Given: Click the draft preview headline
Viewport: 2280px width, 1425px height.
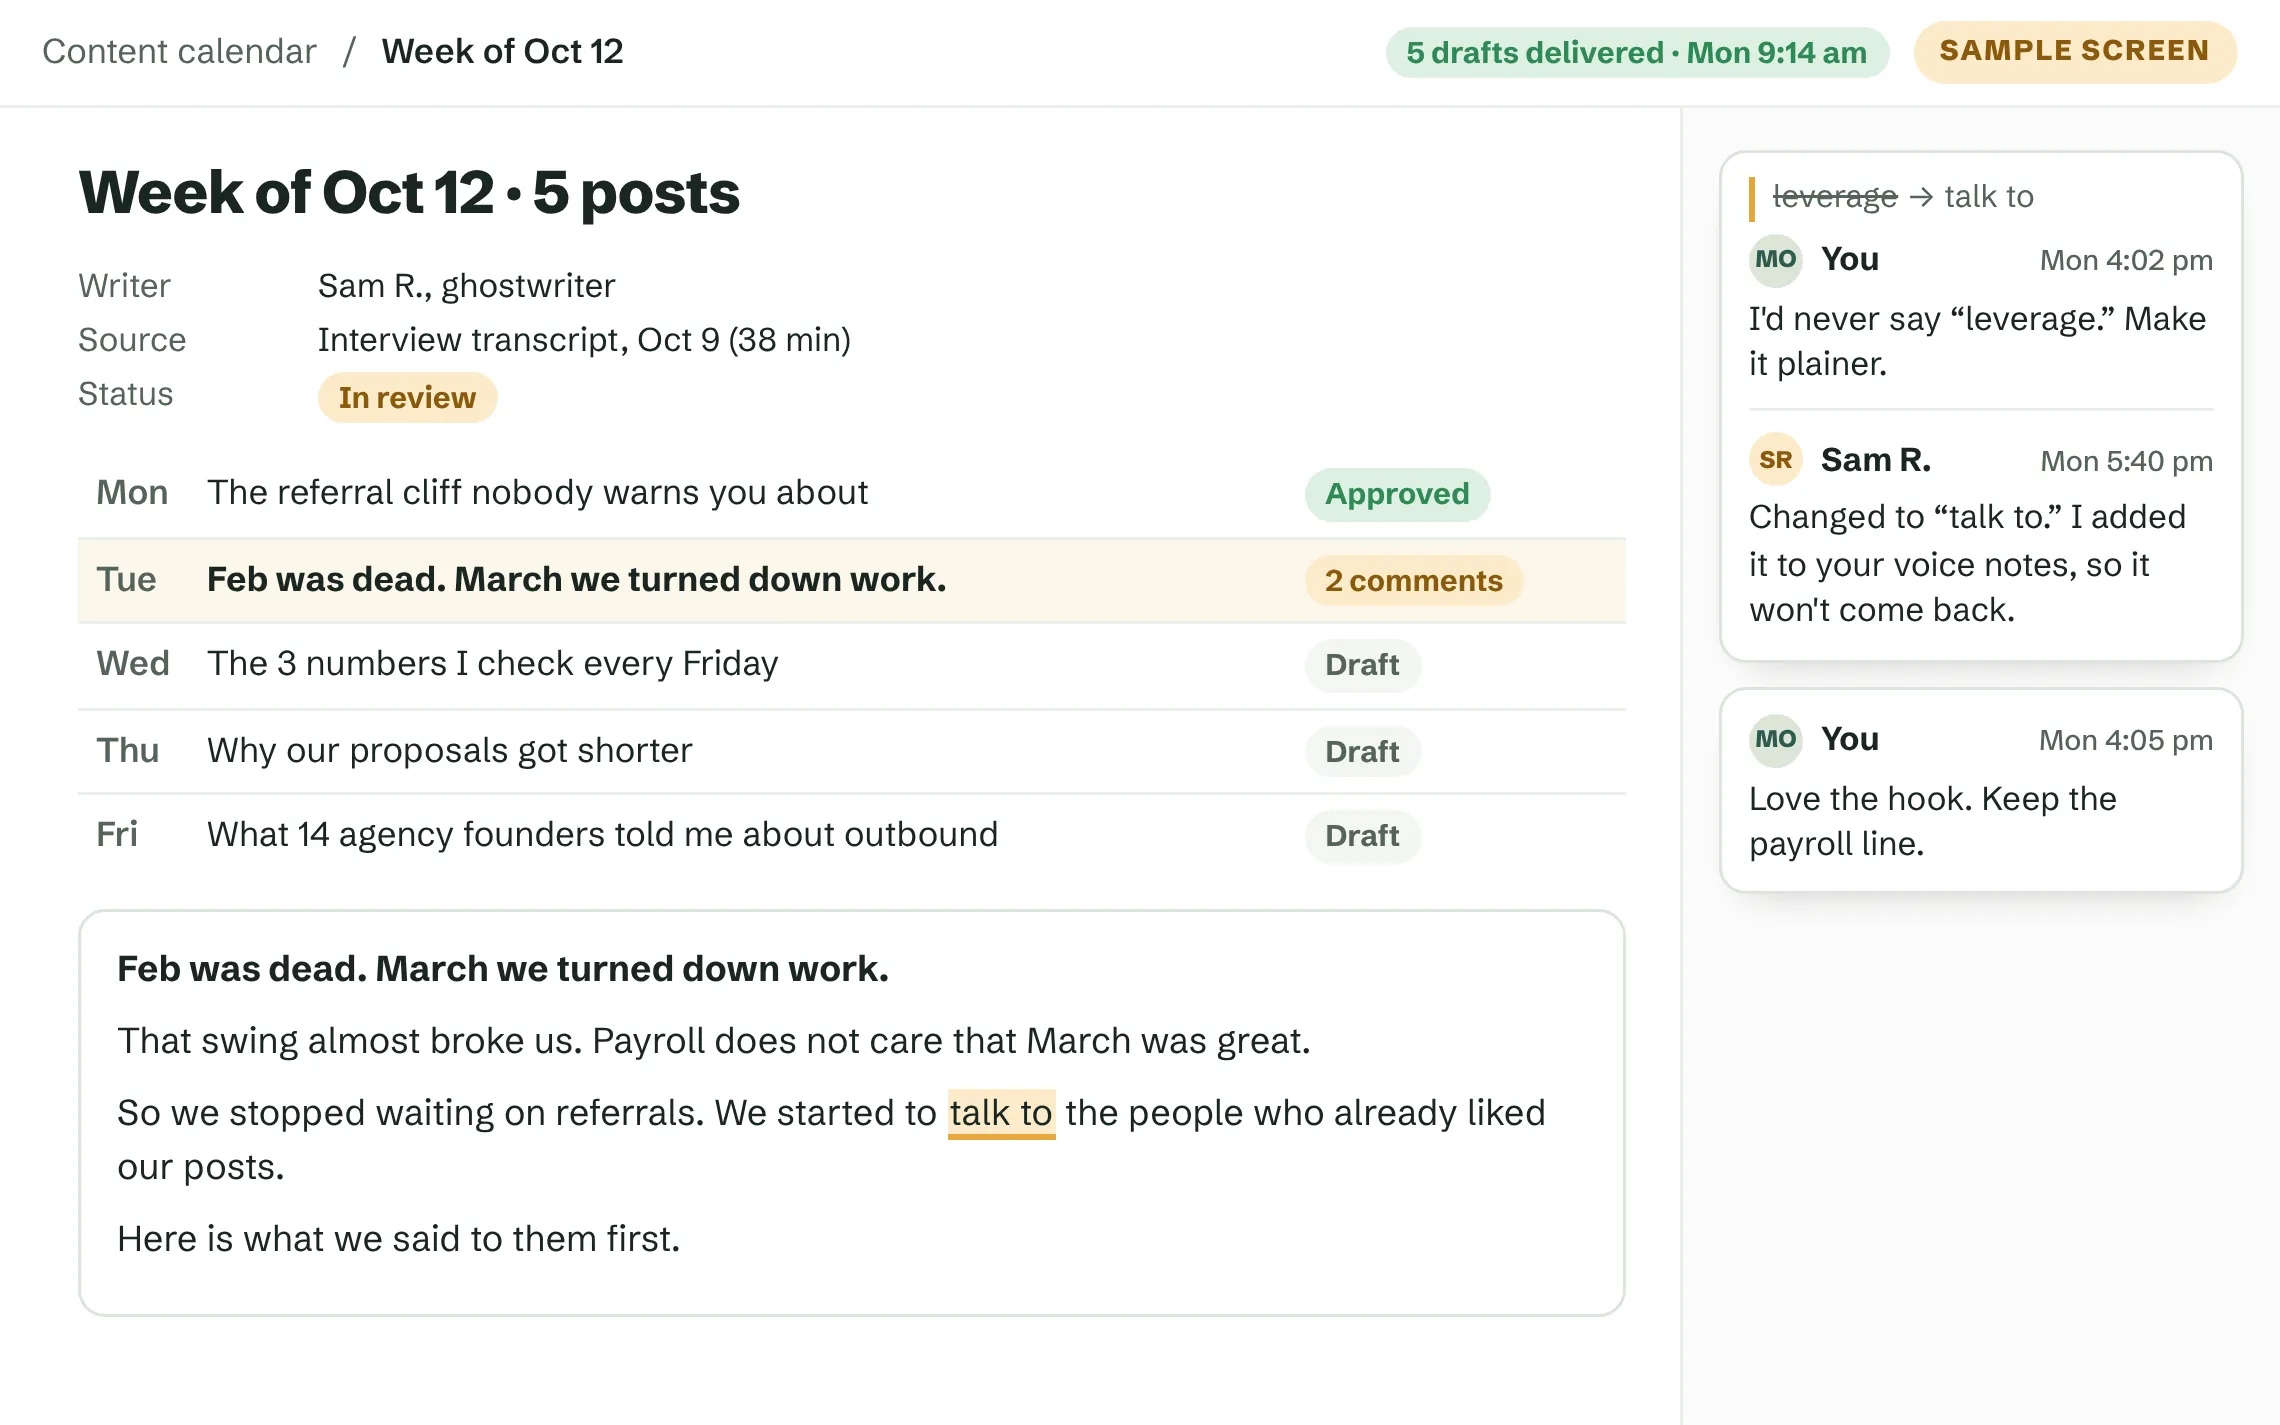Looking at the screenshot, I should tap(503, 969).
